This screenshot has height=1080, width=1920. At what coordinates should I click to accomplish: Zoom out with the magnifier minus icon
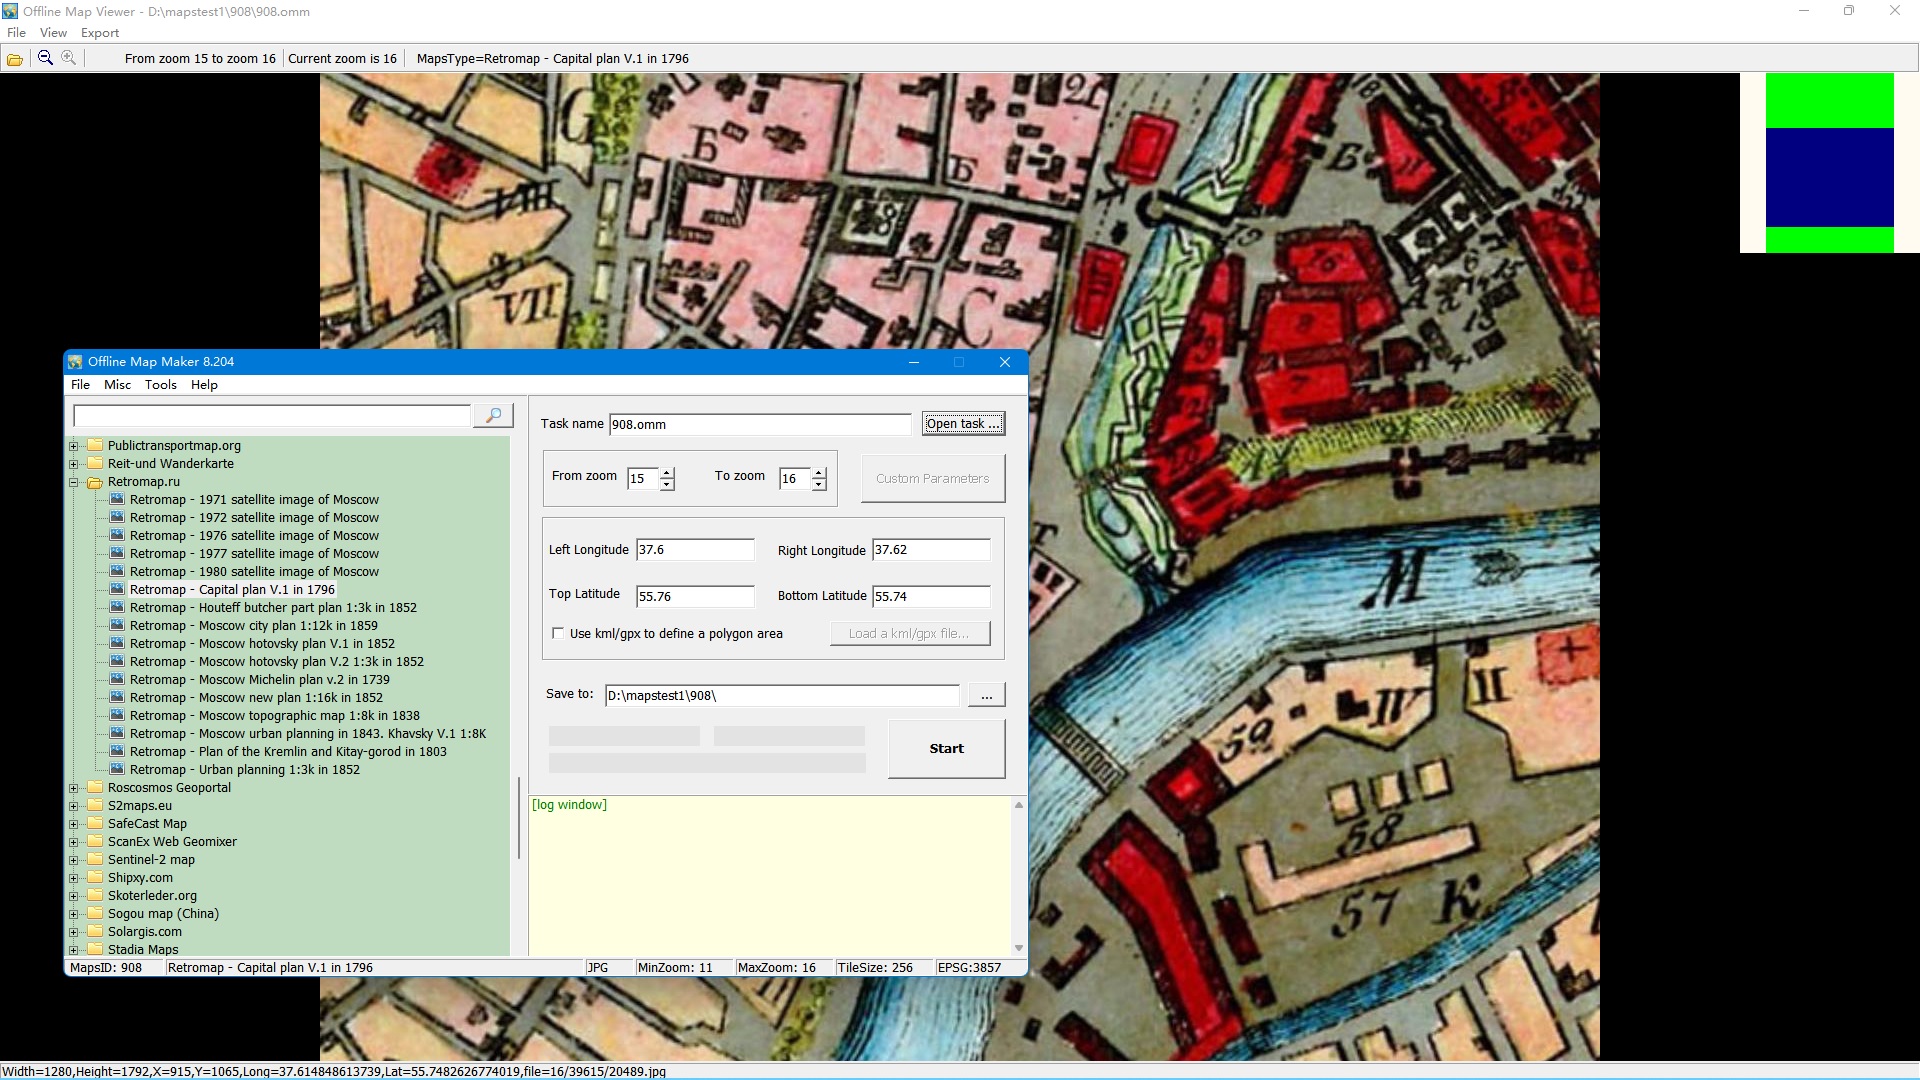[45, 58]
